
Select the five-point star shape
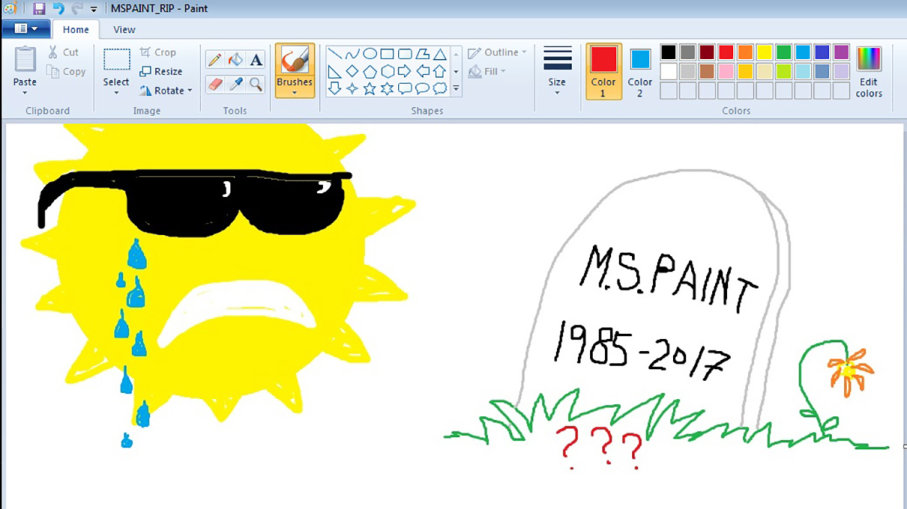coord(369,88)
